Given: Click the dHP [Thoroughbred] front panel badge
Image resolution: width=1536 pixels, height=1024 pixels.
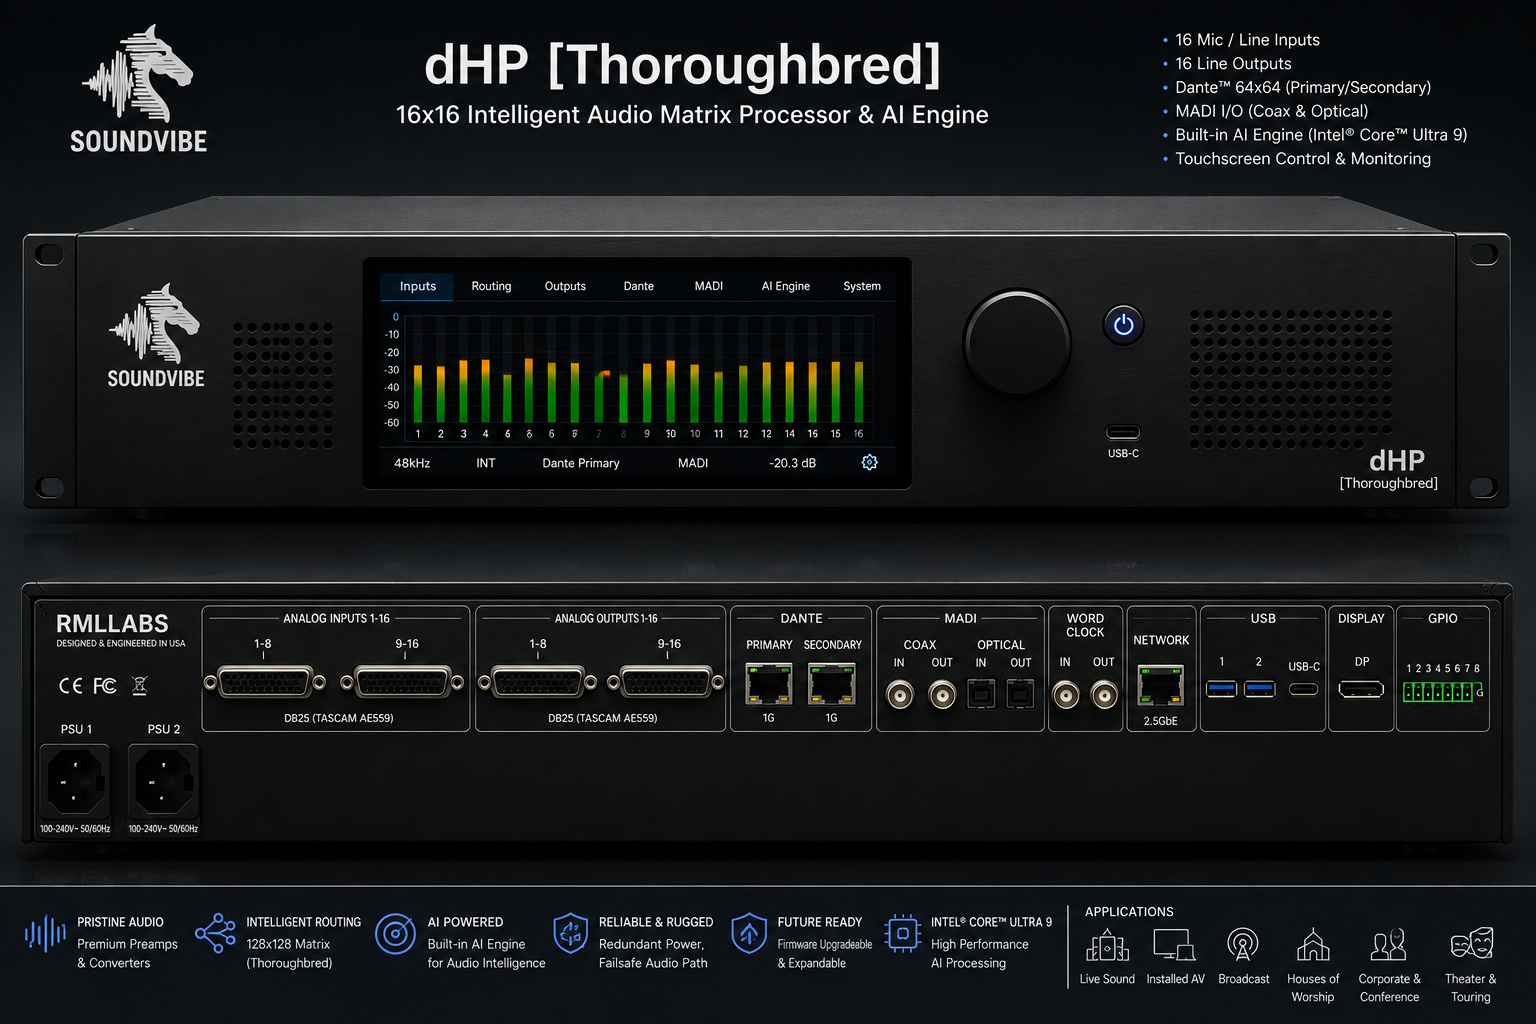Looking at the screenshot, I should (x=1389, y=468).
